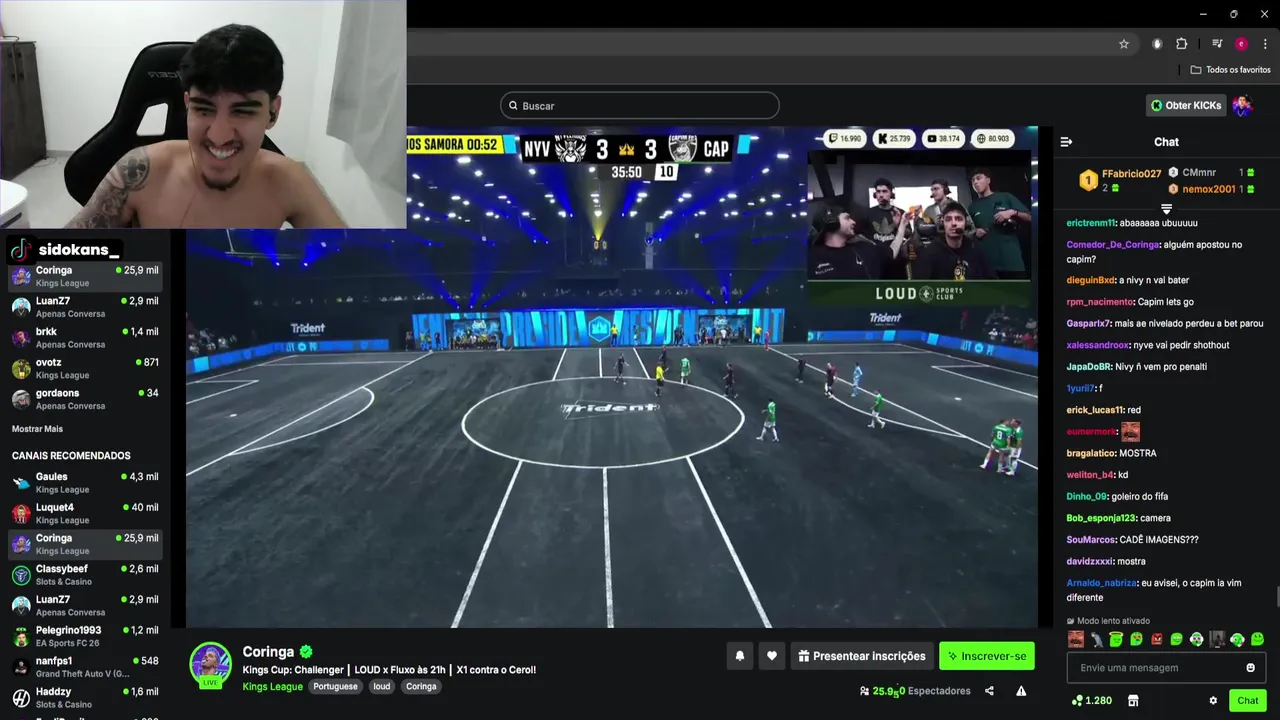Select the loud tag
The image size is (1280, 720).
point(382,687)
